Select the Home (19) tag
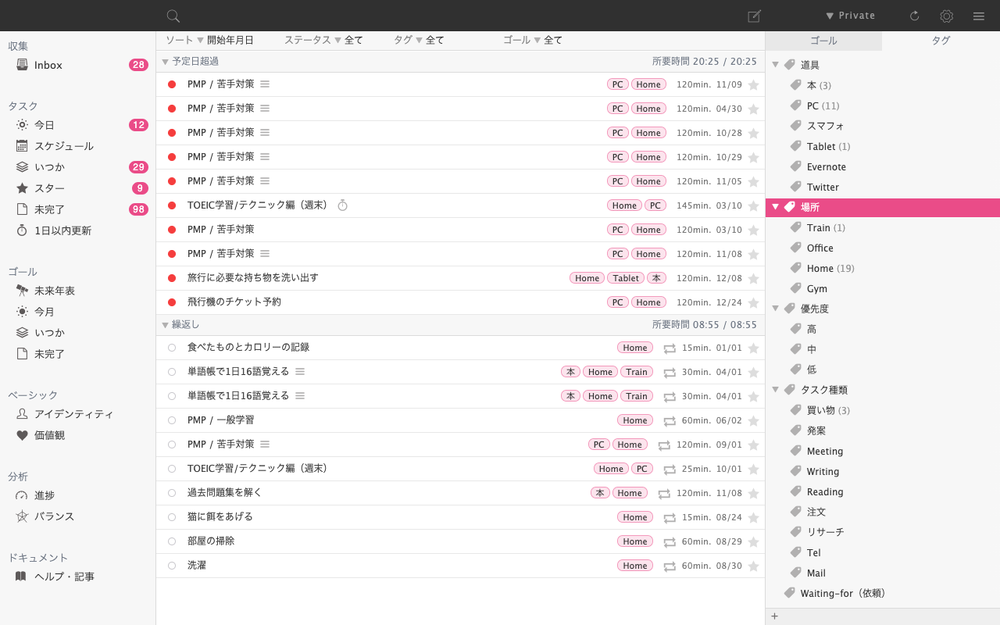This screenshot has width=1000, height=625. click(x=830, y=268)
